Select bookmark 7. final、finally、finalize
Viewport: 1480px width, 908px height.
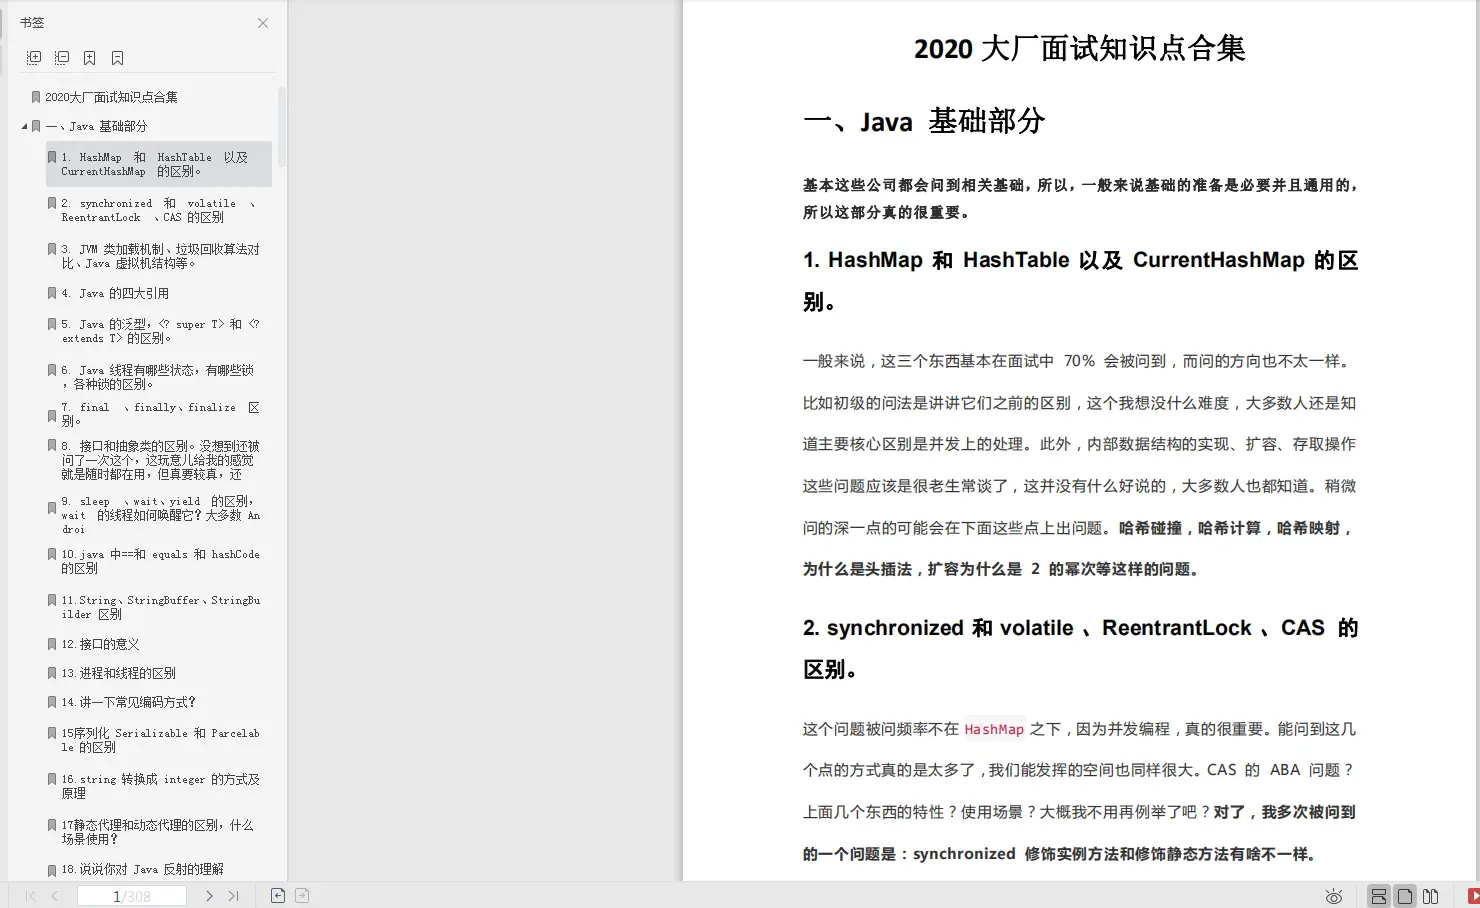pos(159,414)
